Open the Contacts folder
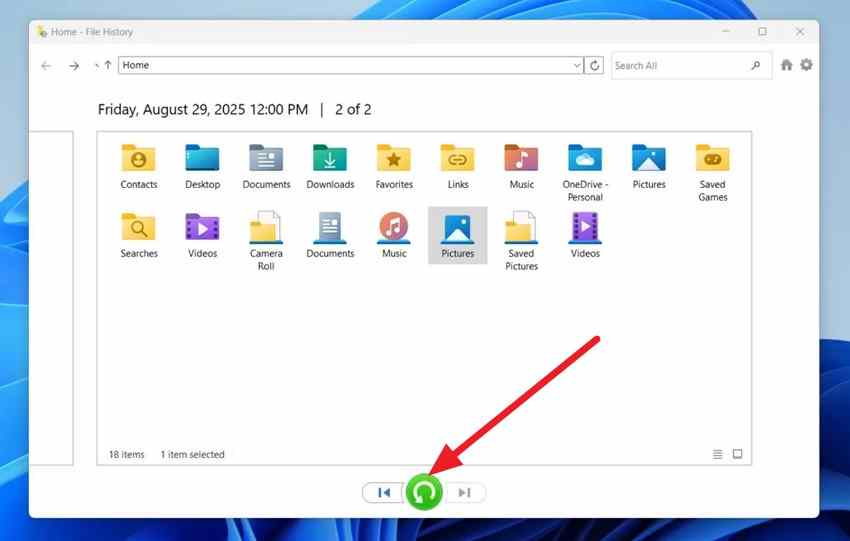 click(x=139, y=166)
